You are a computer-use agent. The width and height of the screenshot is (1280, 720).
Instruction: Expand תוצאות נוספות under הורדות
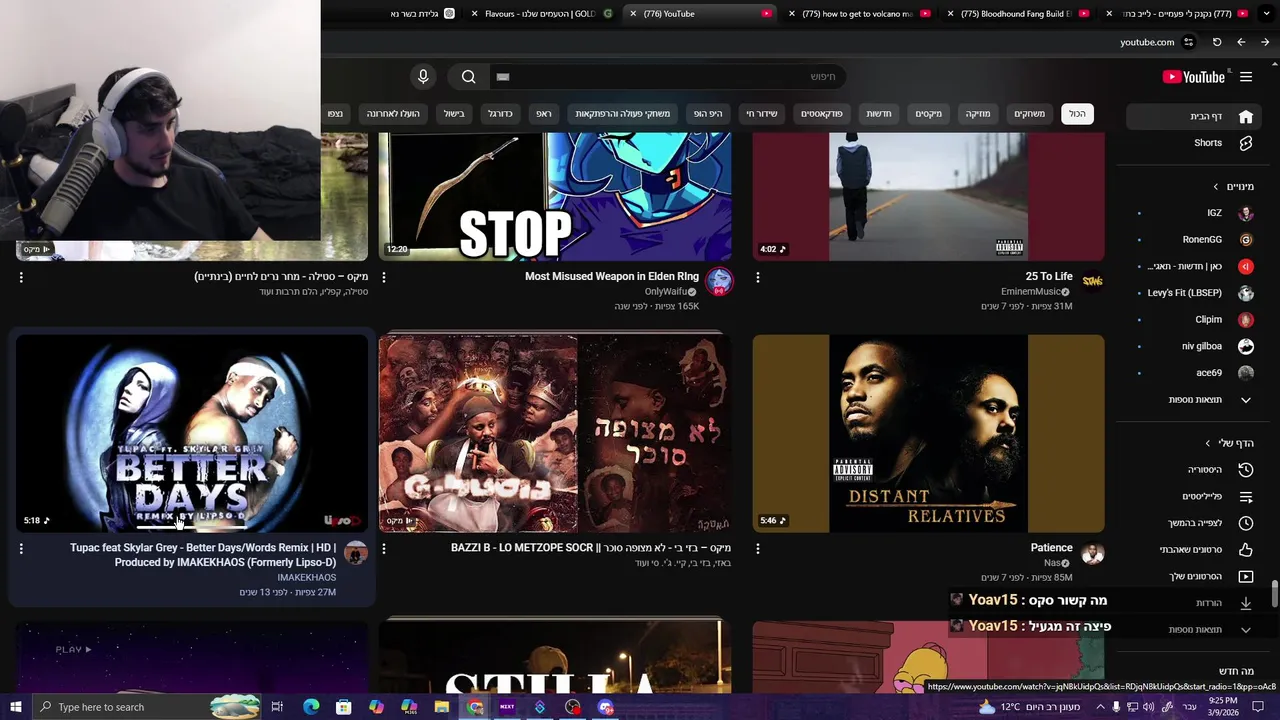pos(1192,630)
